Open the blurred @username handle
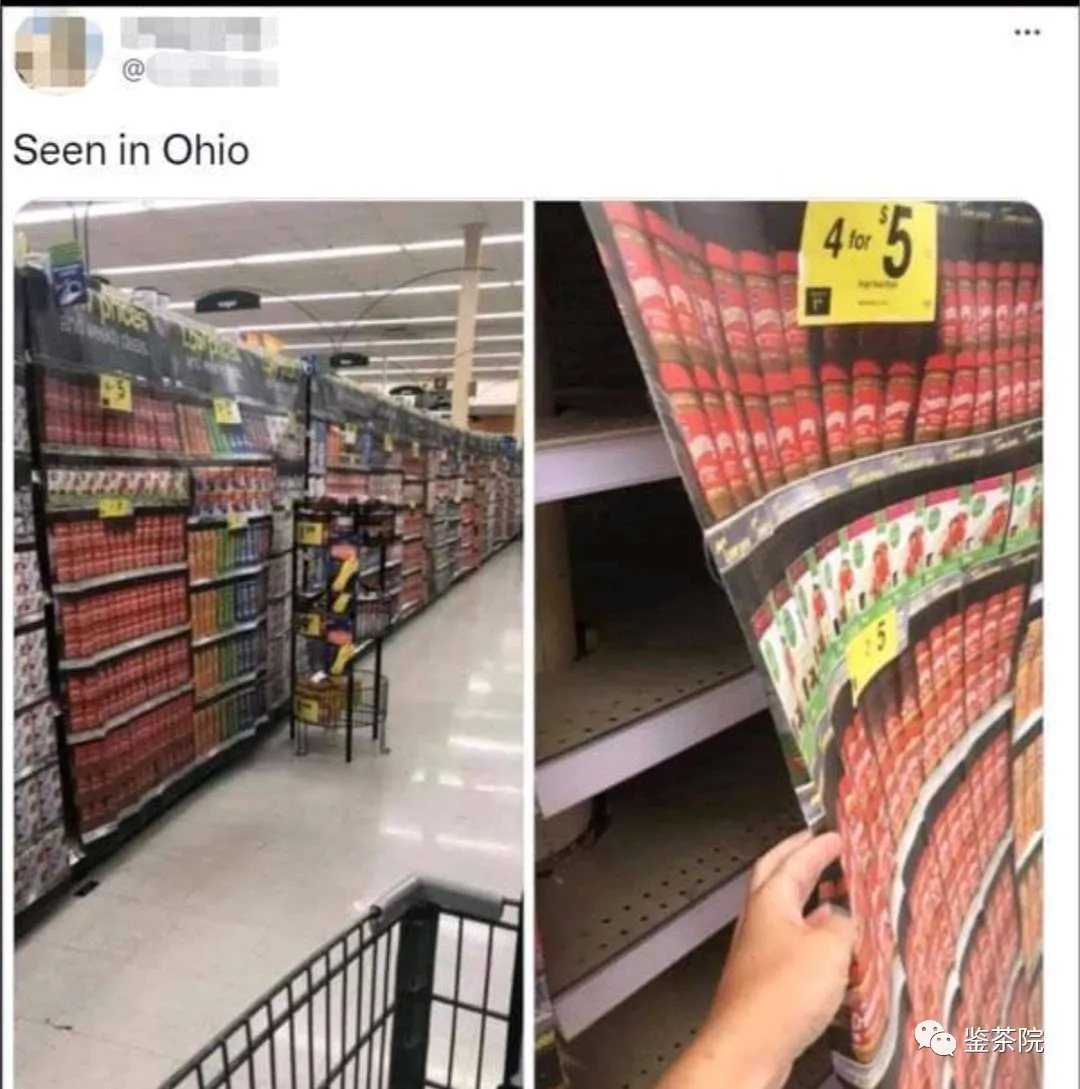The width and height of the screenshot is (1080, 1089). (x=200, y=71)
